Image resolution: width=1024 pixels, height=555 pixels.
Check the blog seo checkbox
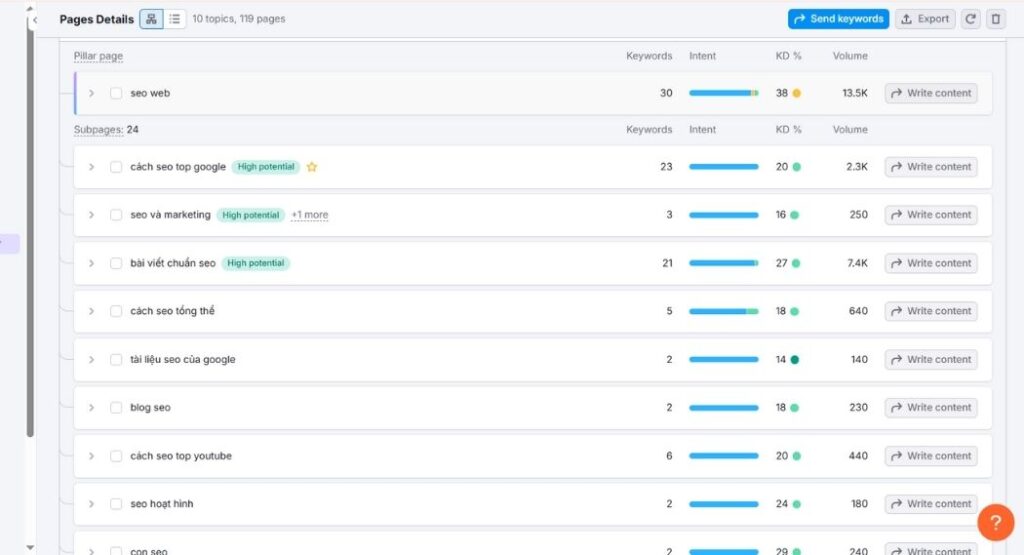tap(116, 407)
